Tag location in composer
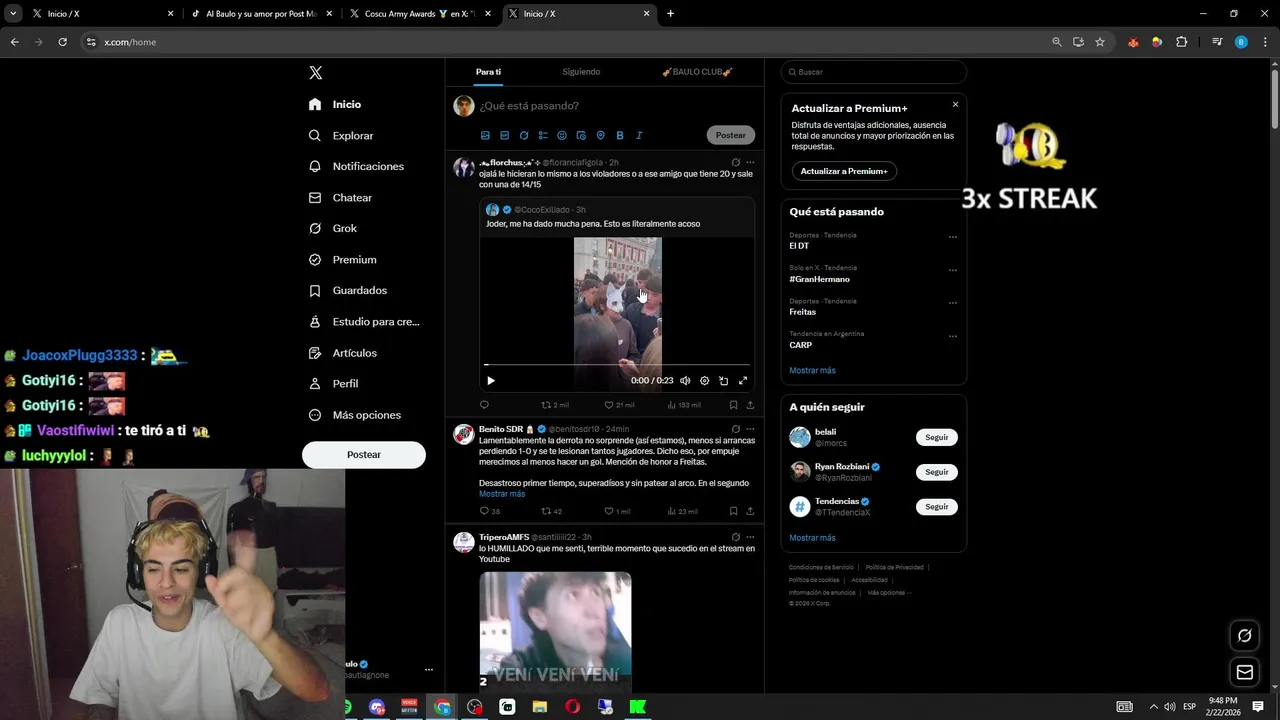 tap(600, 135)
